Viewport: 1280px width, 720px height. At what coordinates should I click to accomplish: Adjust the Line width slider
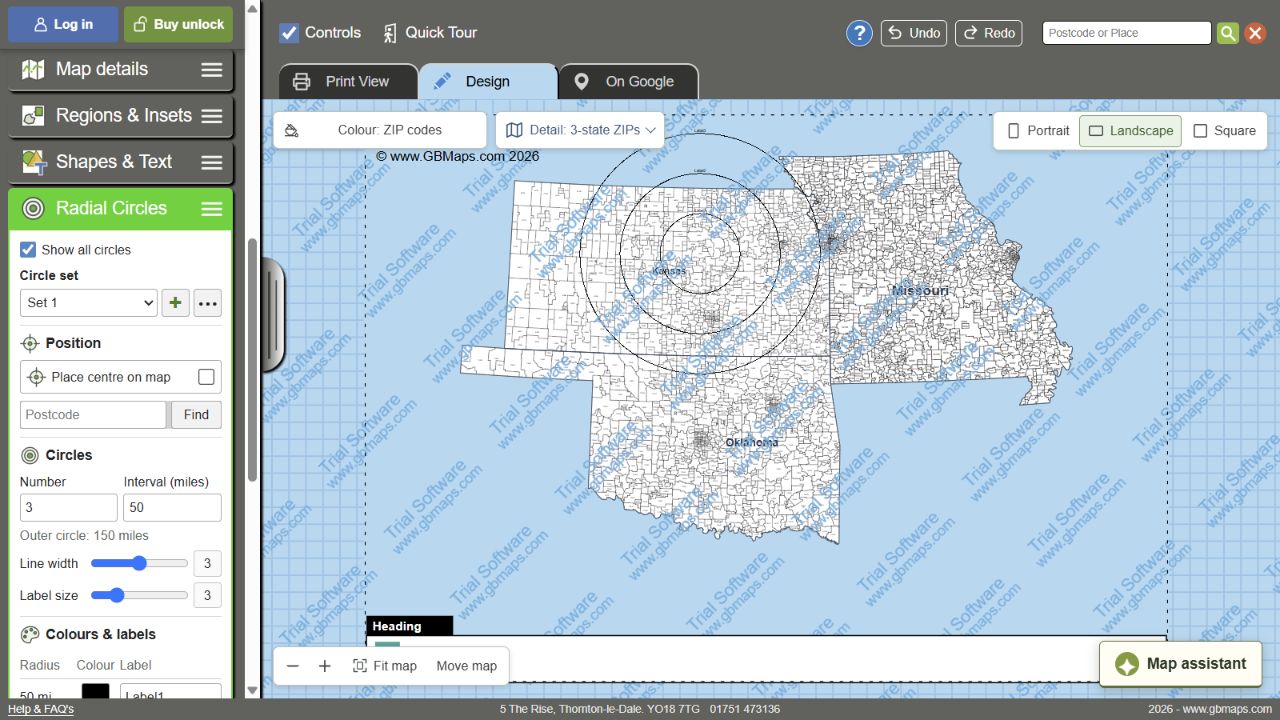[x=139, y=563]
